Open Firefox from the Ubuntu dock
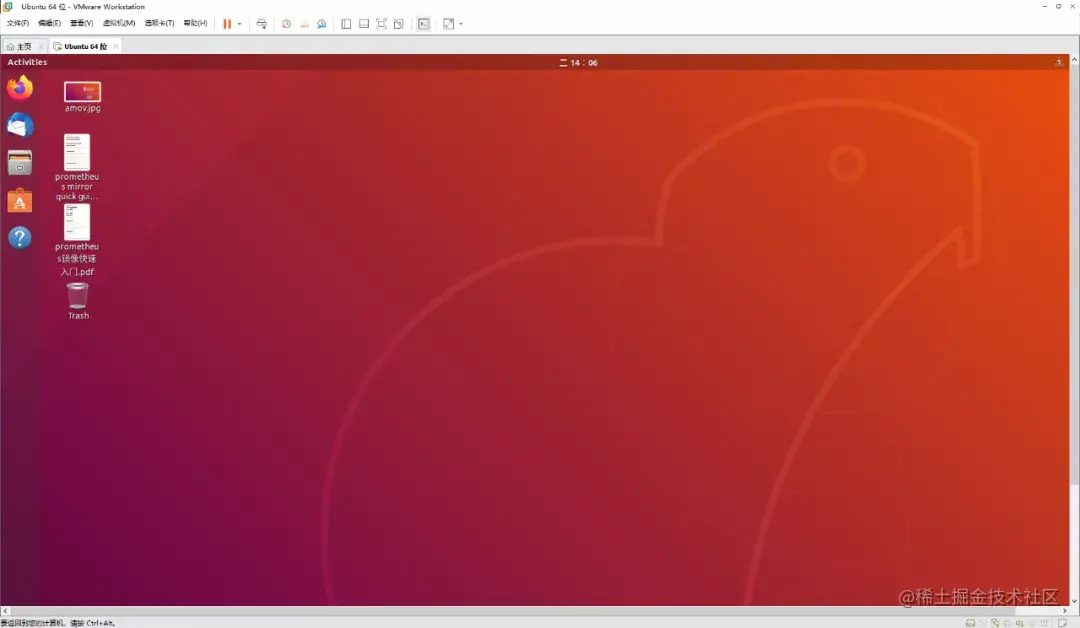The image size is (1080, 628). (x=20, y=88)
